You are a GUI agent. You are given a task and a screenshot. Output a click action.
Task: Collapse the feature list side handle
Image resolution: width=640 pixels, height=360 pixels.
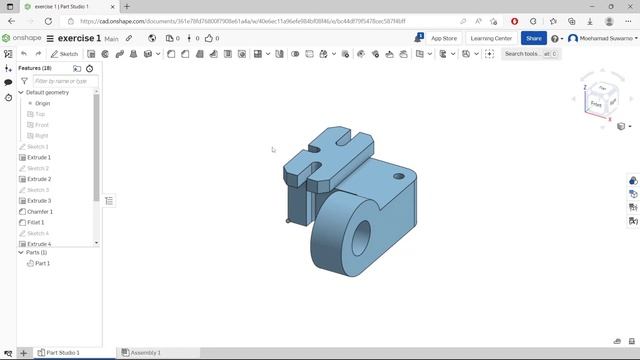(x=109, y=201)
